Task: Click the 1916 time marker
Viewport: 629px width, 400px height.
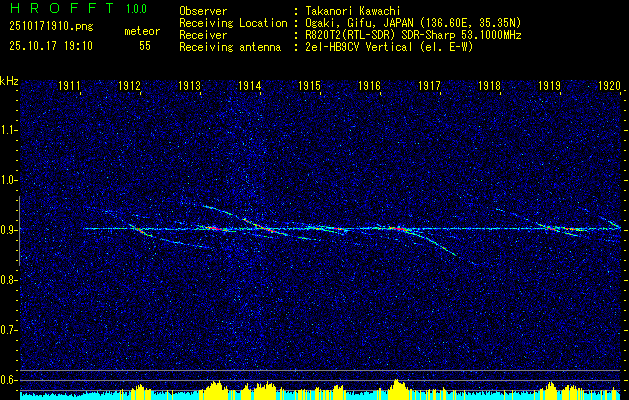Action: (369, 85)
